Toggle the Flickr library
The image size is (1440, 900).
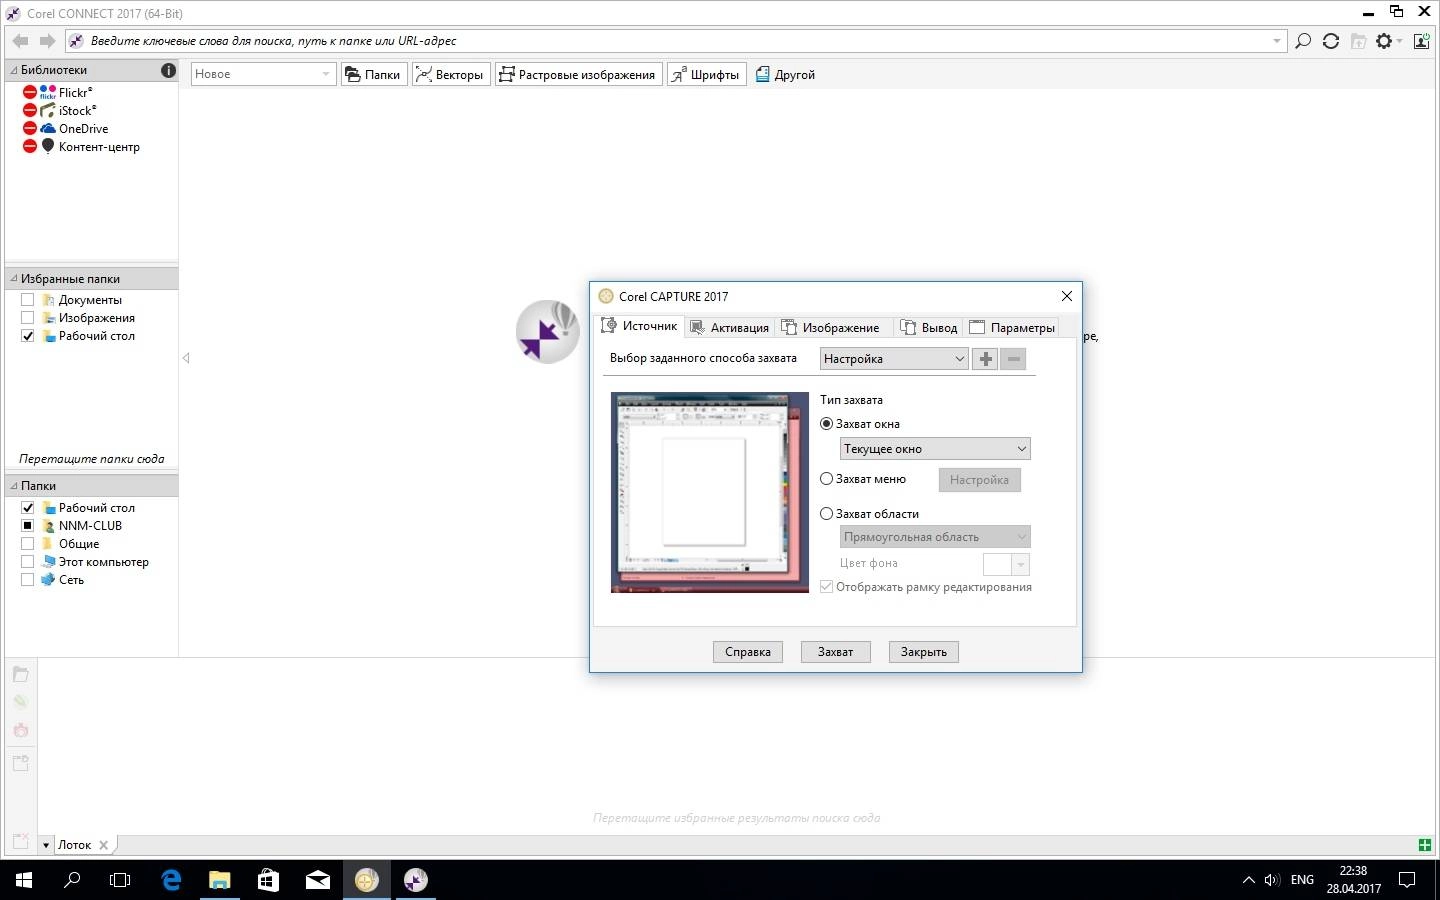(29, 92)
